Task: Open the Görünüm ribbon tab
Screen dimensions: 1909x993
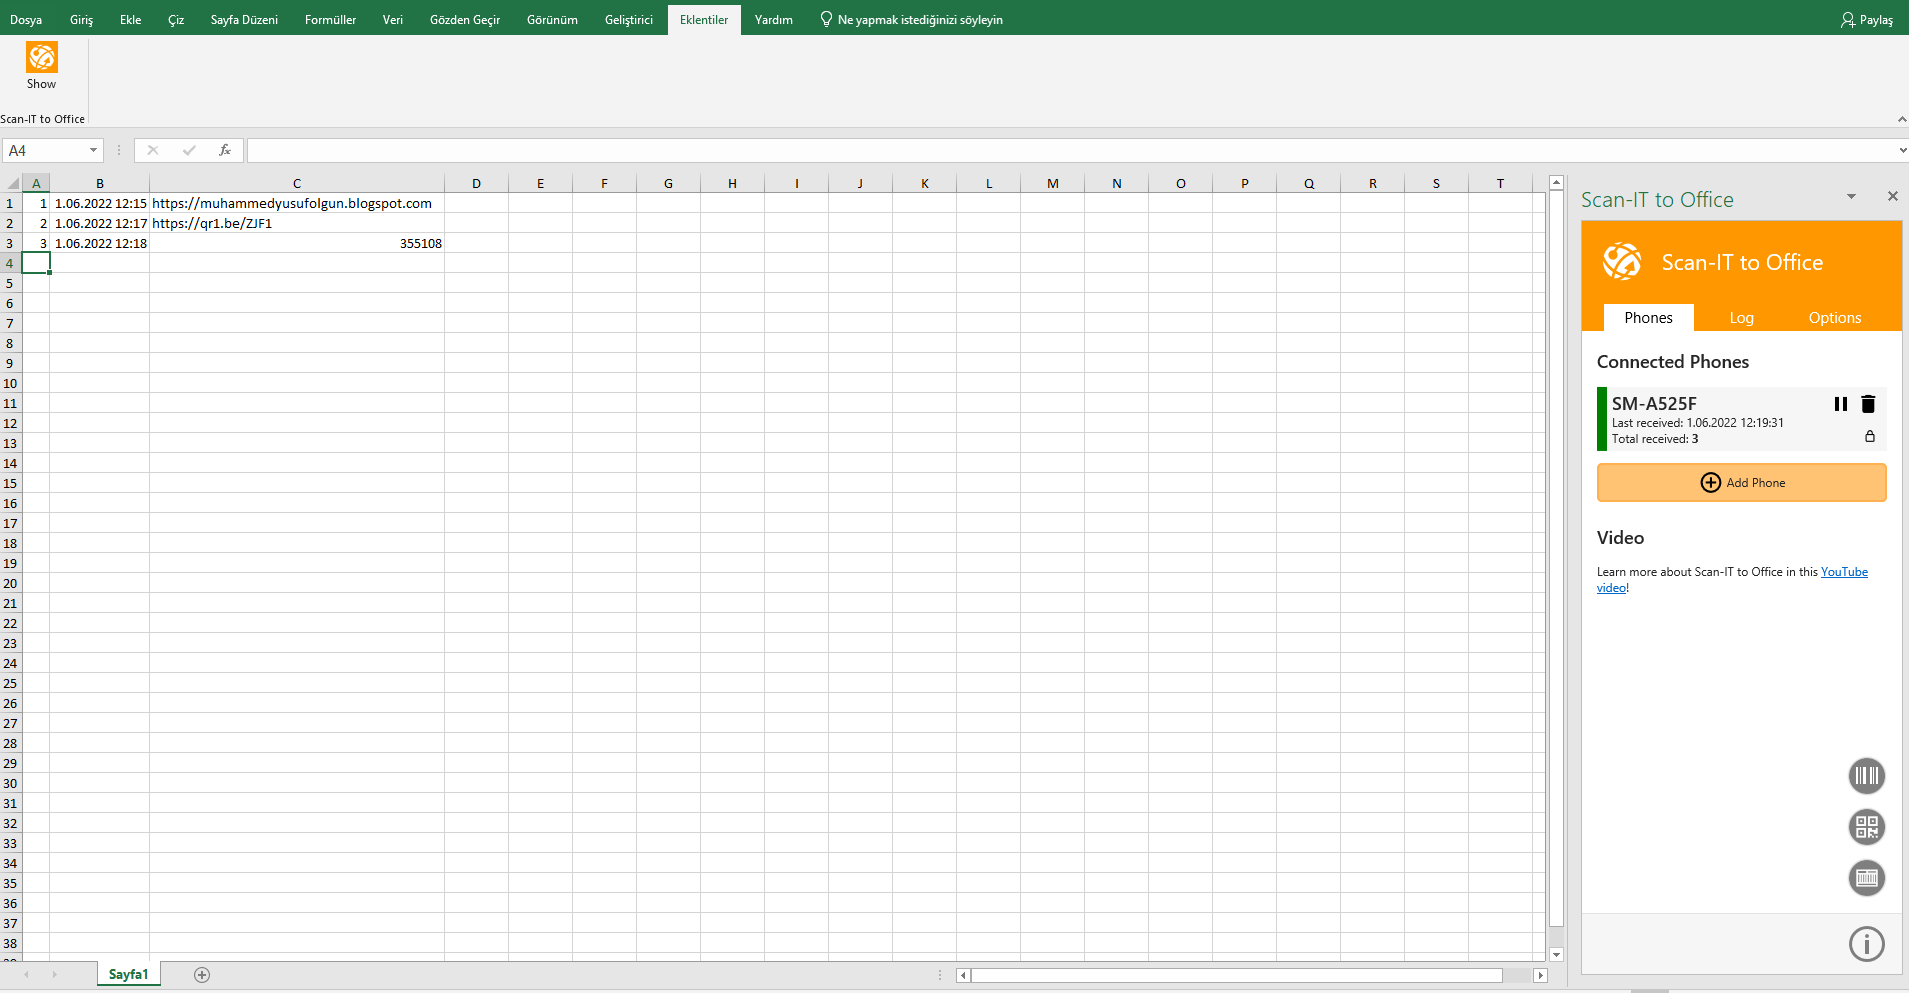Action: (x=552, y=20)
